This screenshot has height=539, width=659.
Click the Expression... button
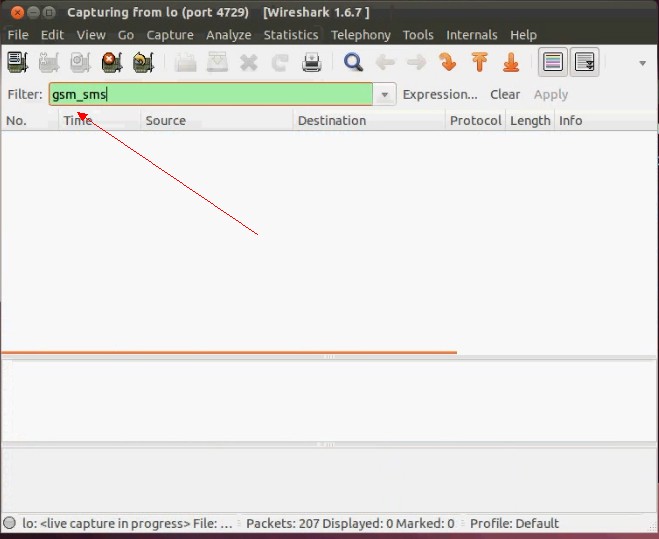[440, 94]
